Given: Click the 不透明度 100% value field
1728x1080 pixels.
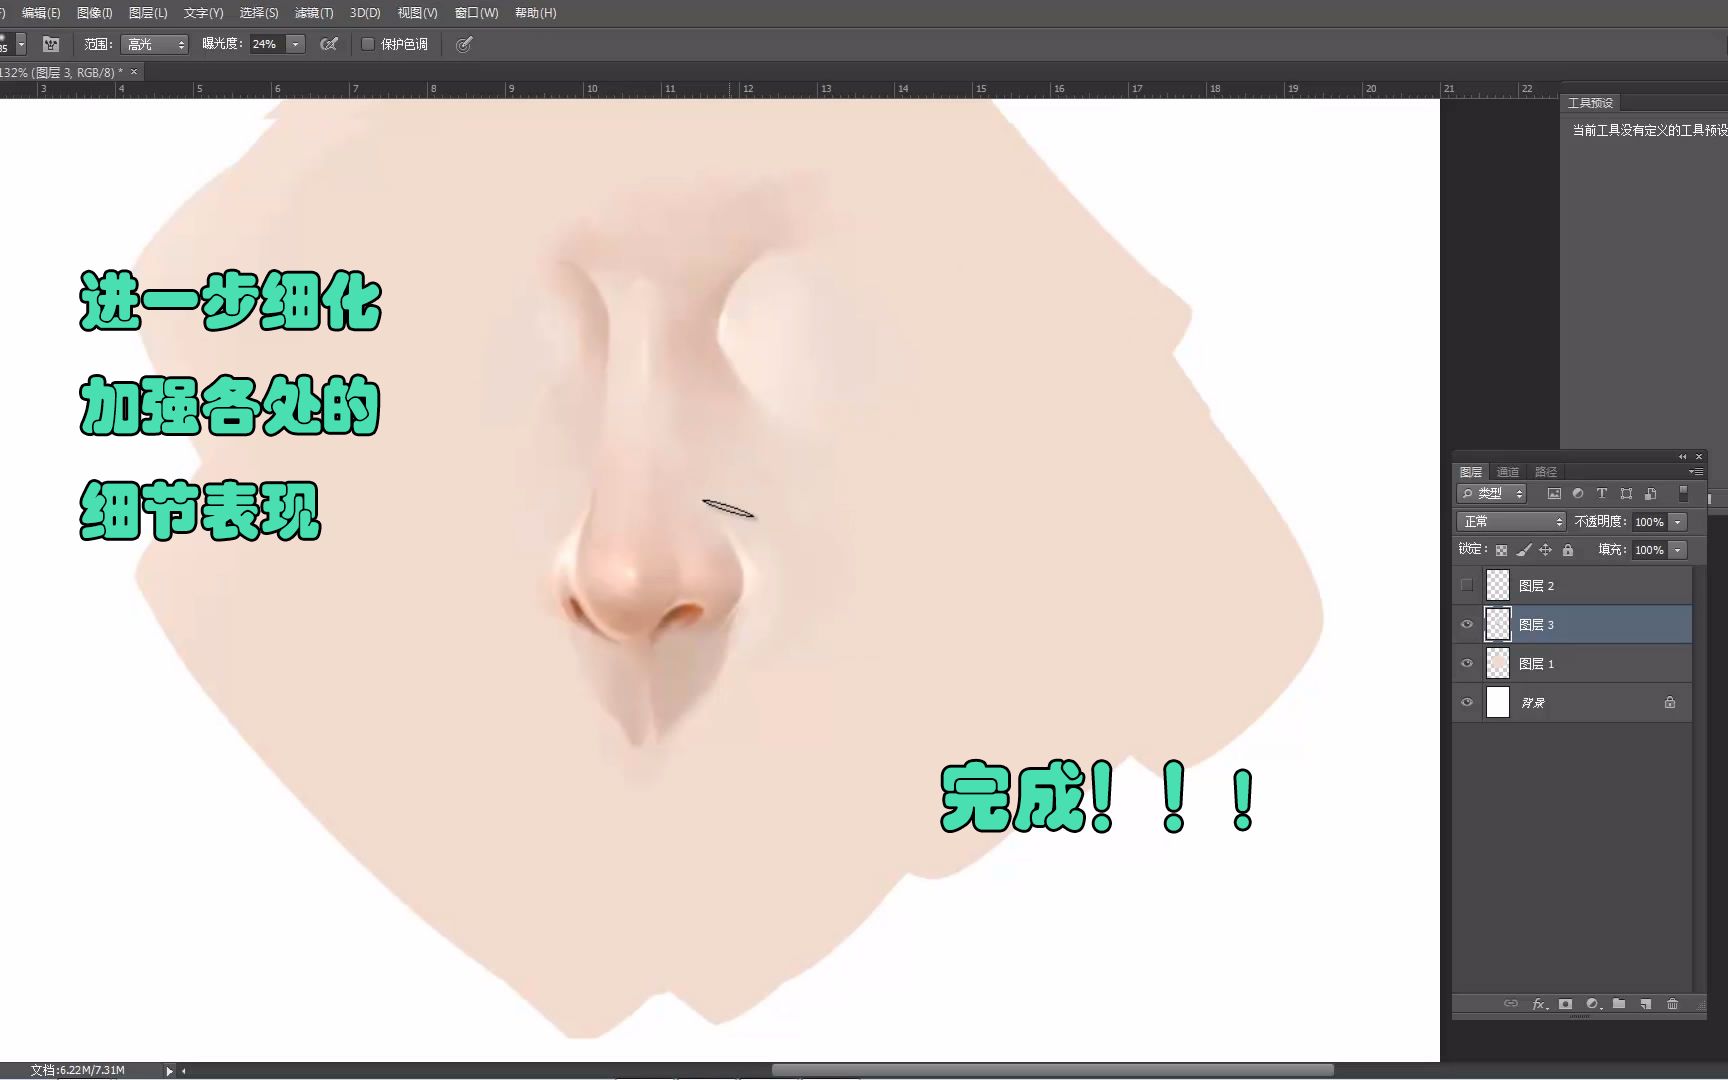Looking at the screenshot, I should click(1649, 522).
